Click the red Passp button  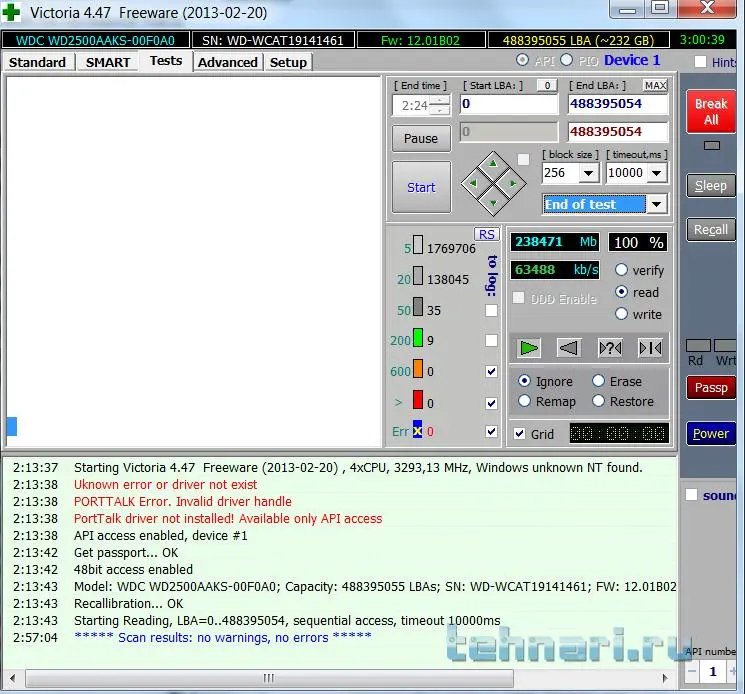pyautogui.click(x=711, y=388)
